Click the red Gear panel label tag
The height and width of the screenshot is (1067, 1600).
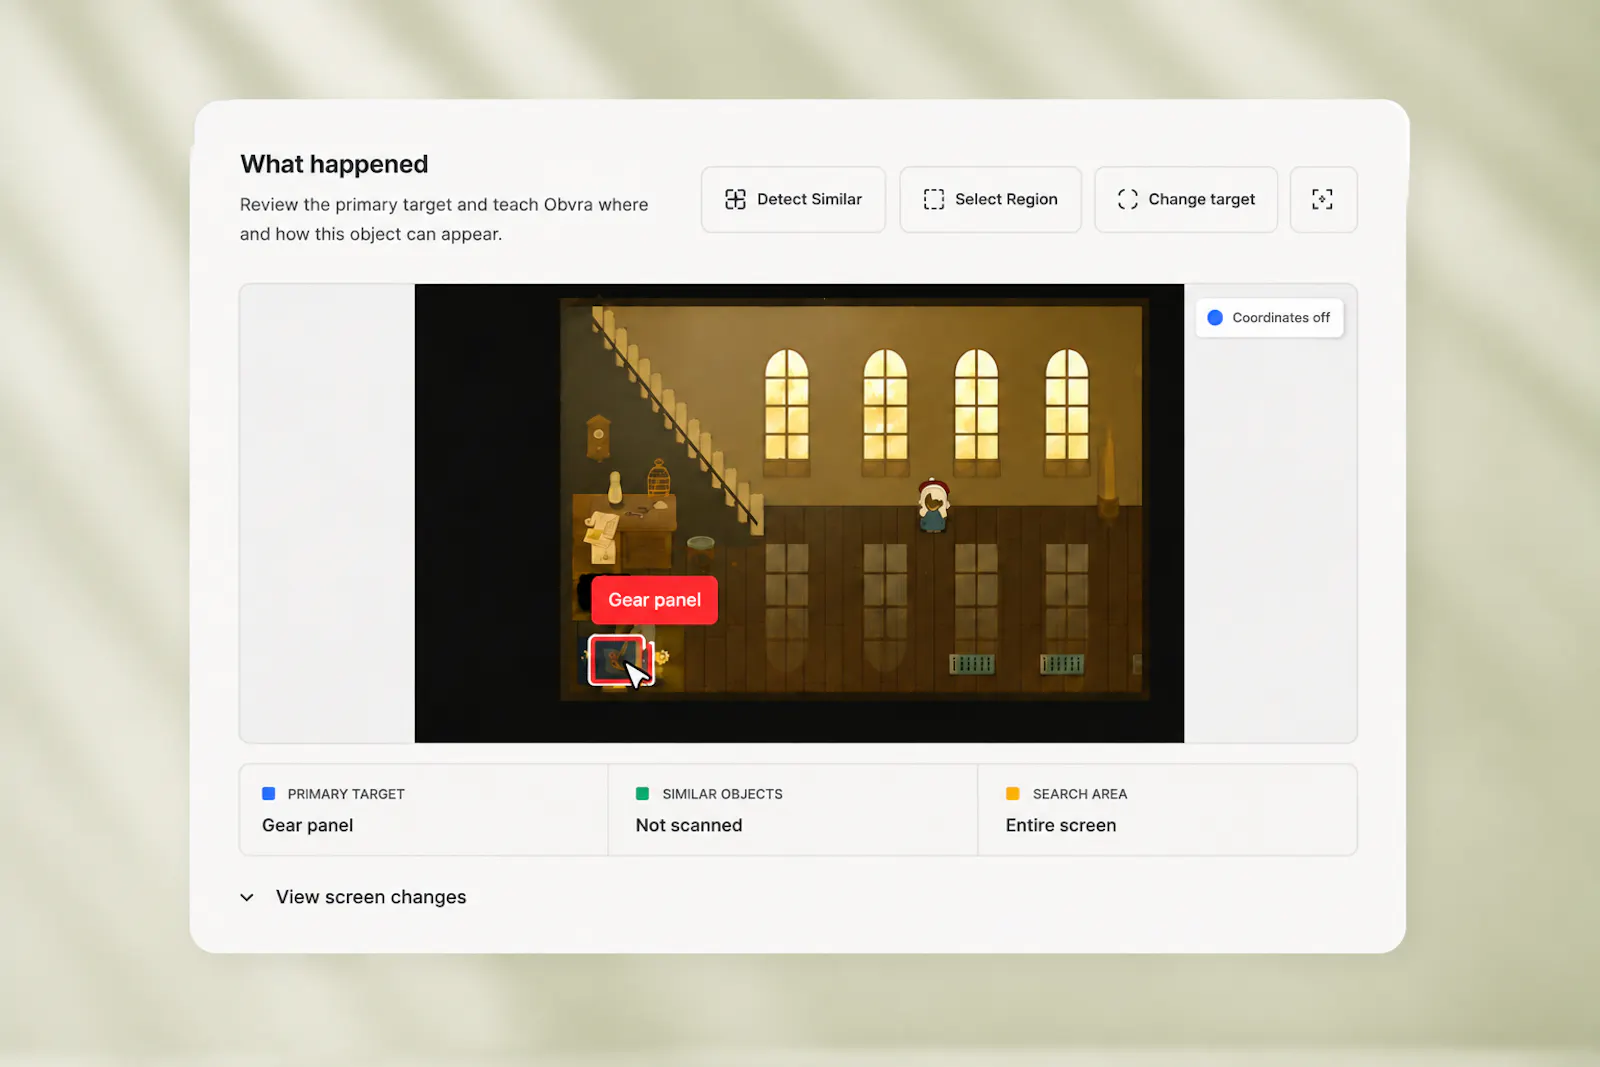[654, 600]
